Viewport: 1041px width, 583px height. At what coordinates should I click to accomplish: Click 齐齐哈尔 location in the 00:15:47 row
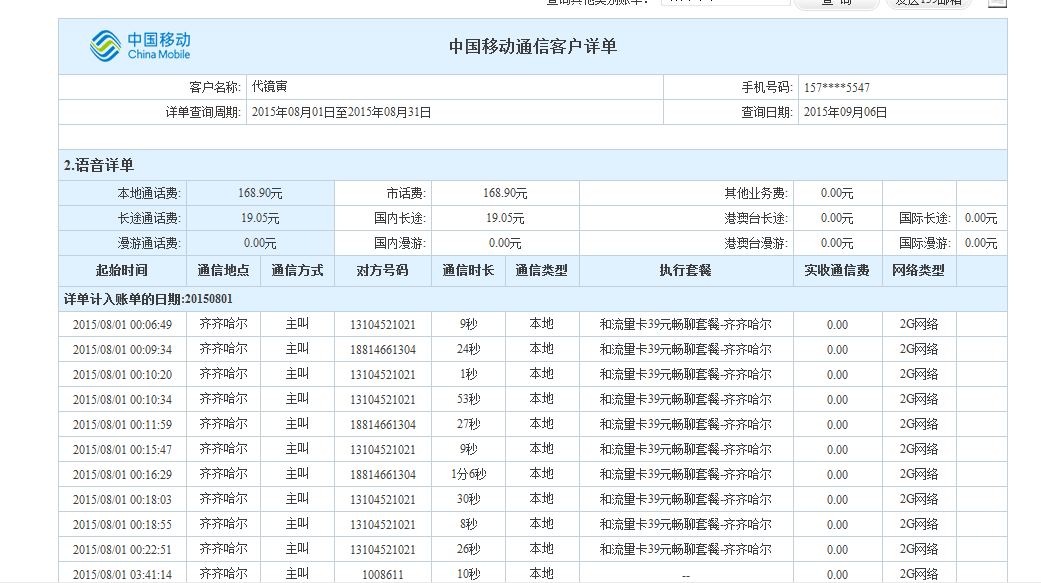tap(223, 450)
